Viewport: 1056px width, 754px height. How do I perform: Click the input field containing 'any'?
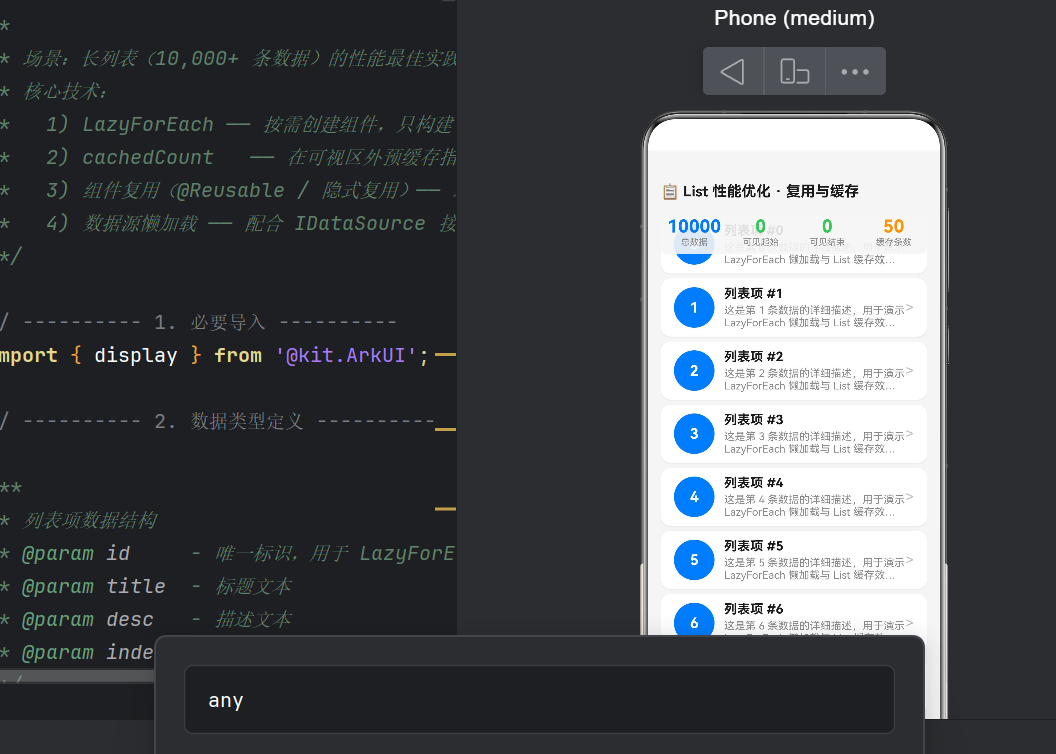539,699
